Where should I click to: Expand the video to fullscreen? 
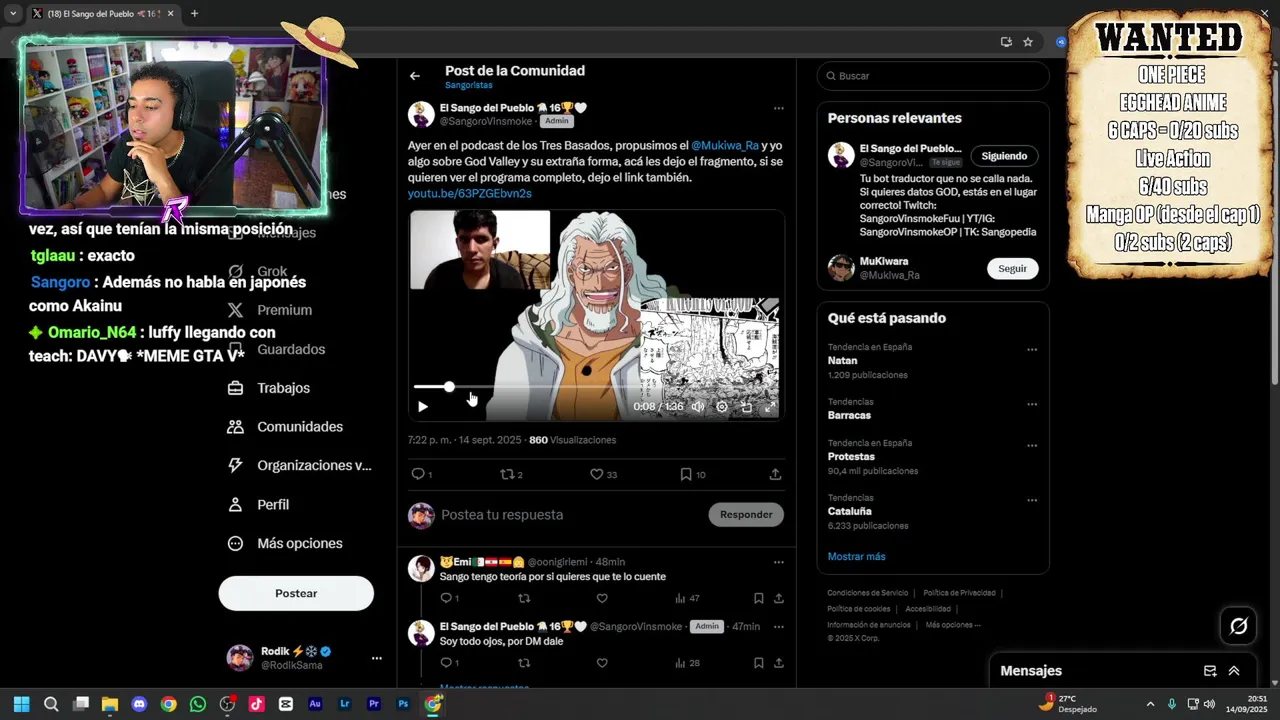click(x=770, y=407)
